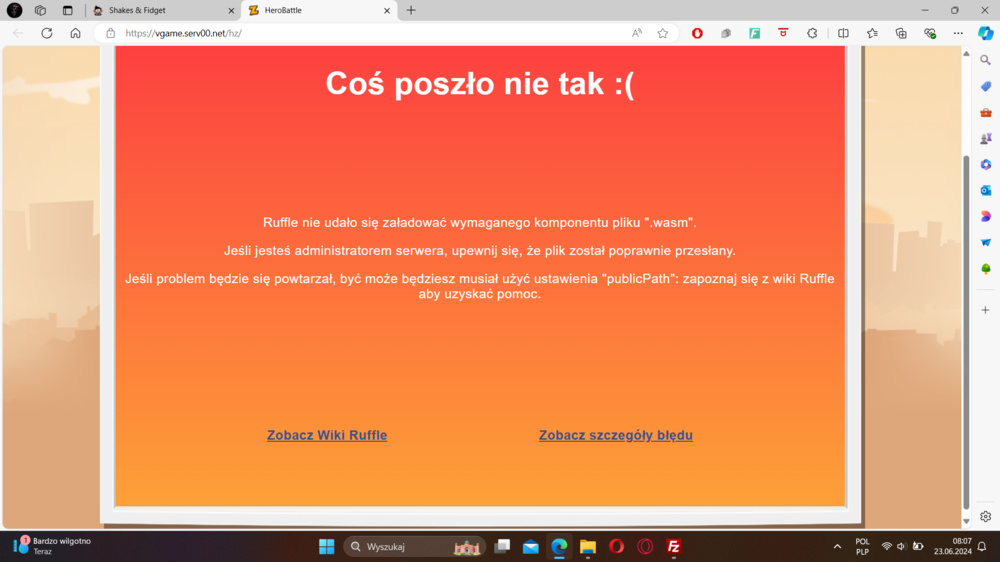Open the browser profile avatar
Viewport: 1000px width, 562px height.
14,10
